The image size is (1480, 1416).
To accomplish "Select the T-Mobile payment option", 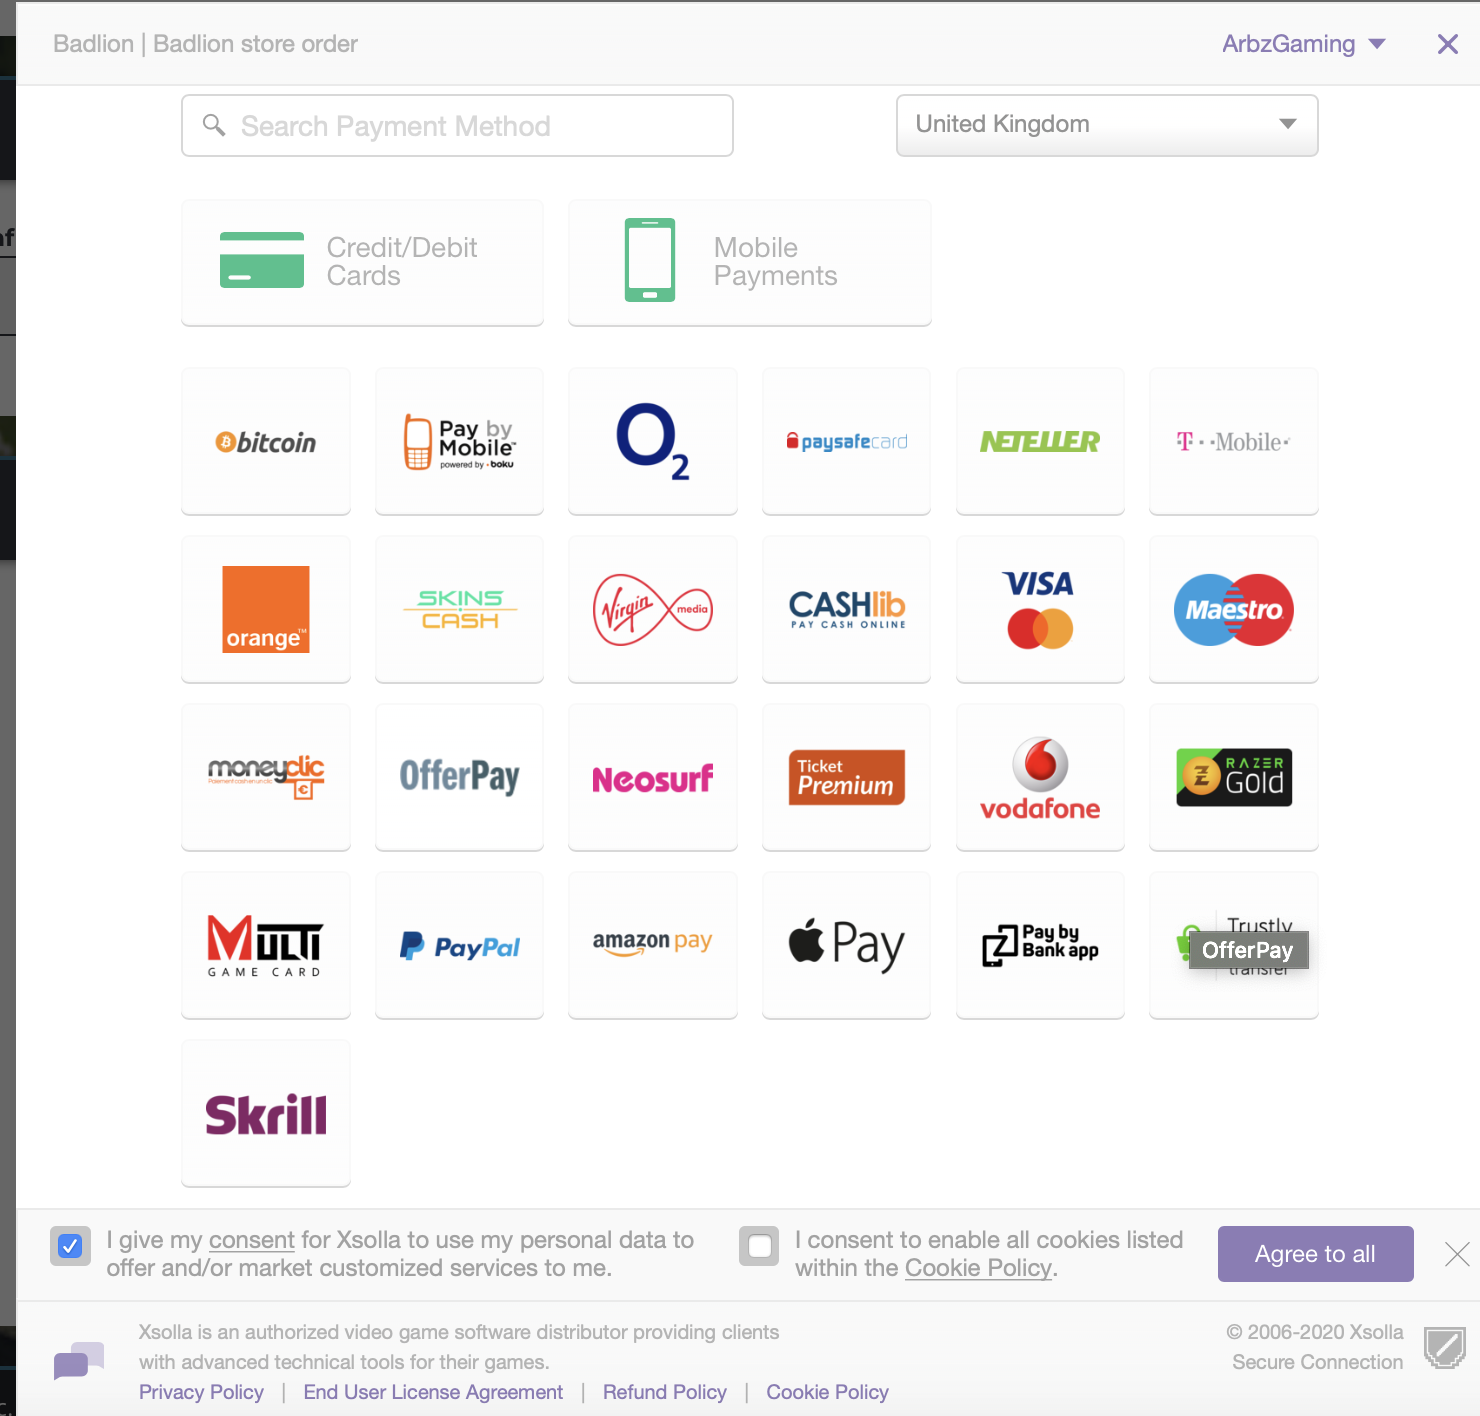I will (1234, 441).
